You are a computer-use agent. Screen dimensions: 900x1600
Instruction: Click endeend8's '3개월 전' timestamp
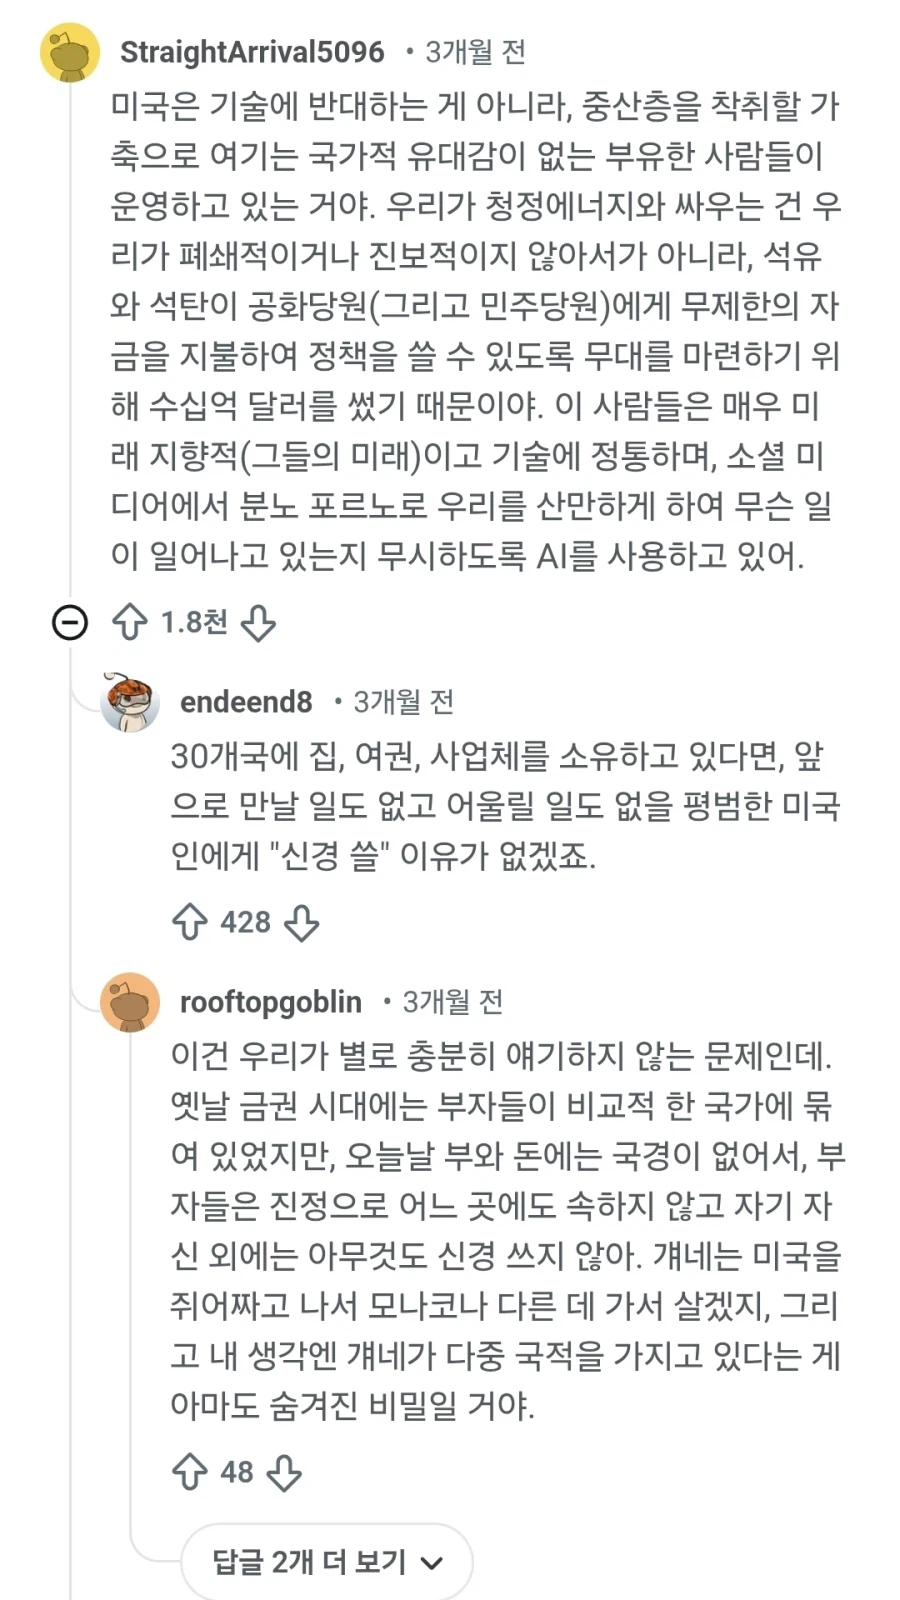click(402, 703)
